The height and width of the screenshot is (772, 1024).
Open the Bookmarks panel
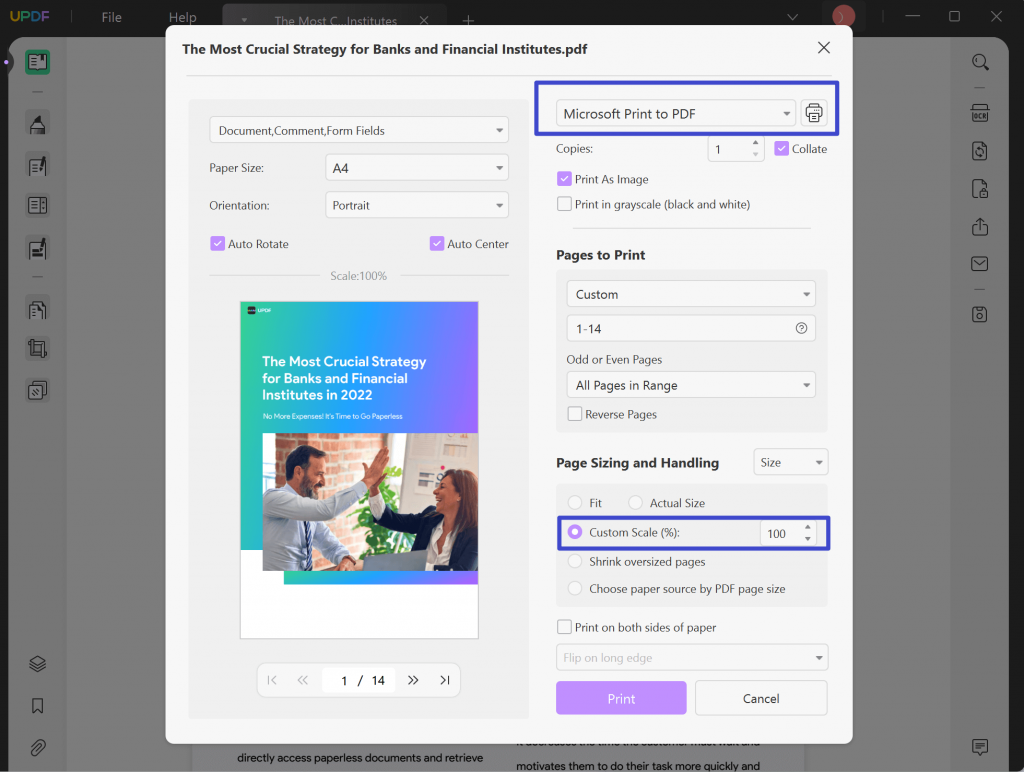point(37,705)
